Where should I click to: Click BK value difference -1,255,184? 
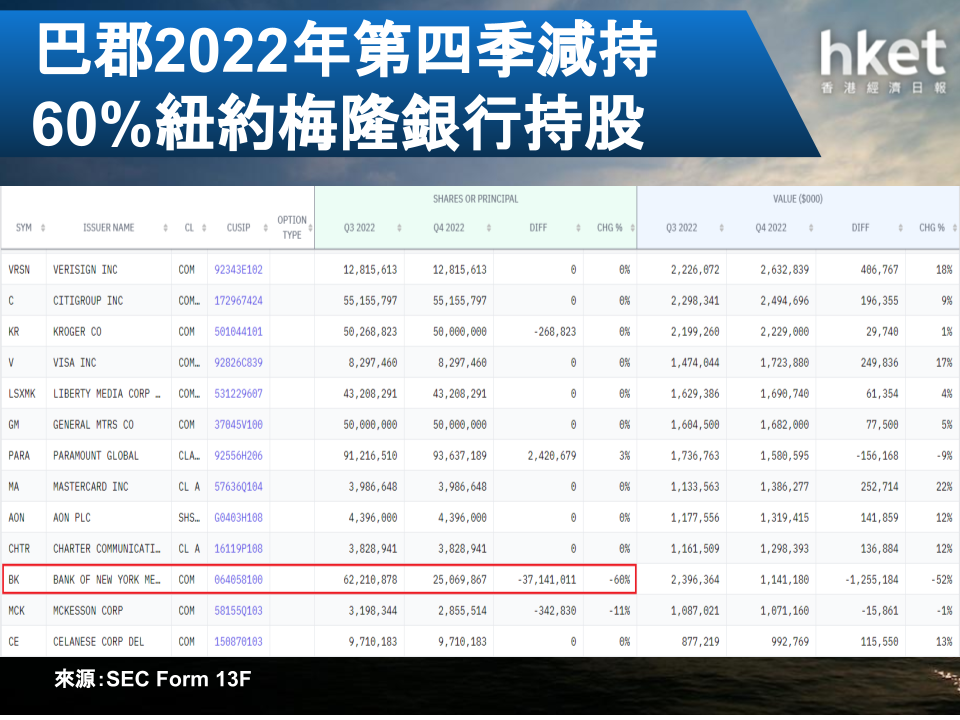871,580
